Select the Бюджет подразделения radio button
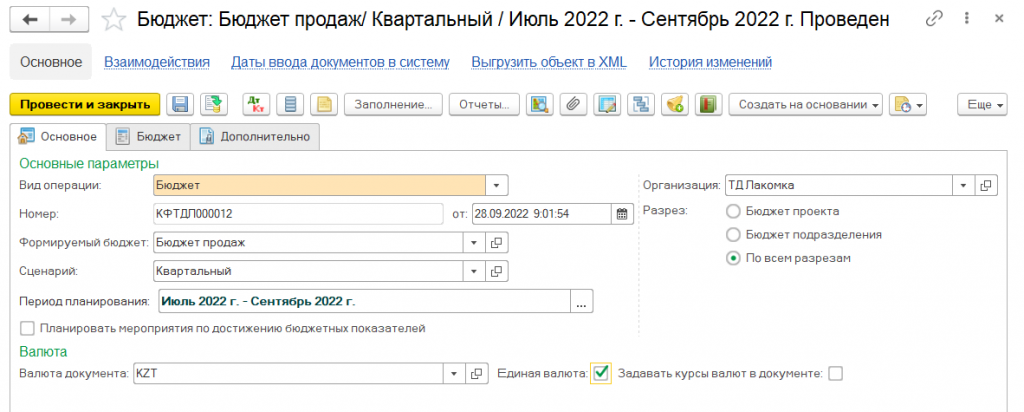Screen dimensions: 1024x412 tap(733, 234)
